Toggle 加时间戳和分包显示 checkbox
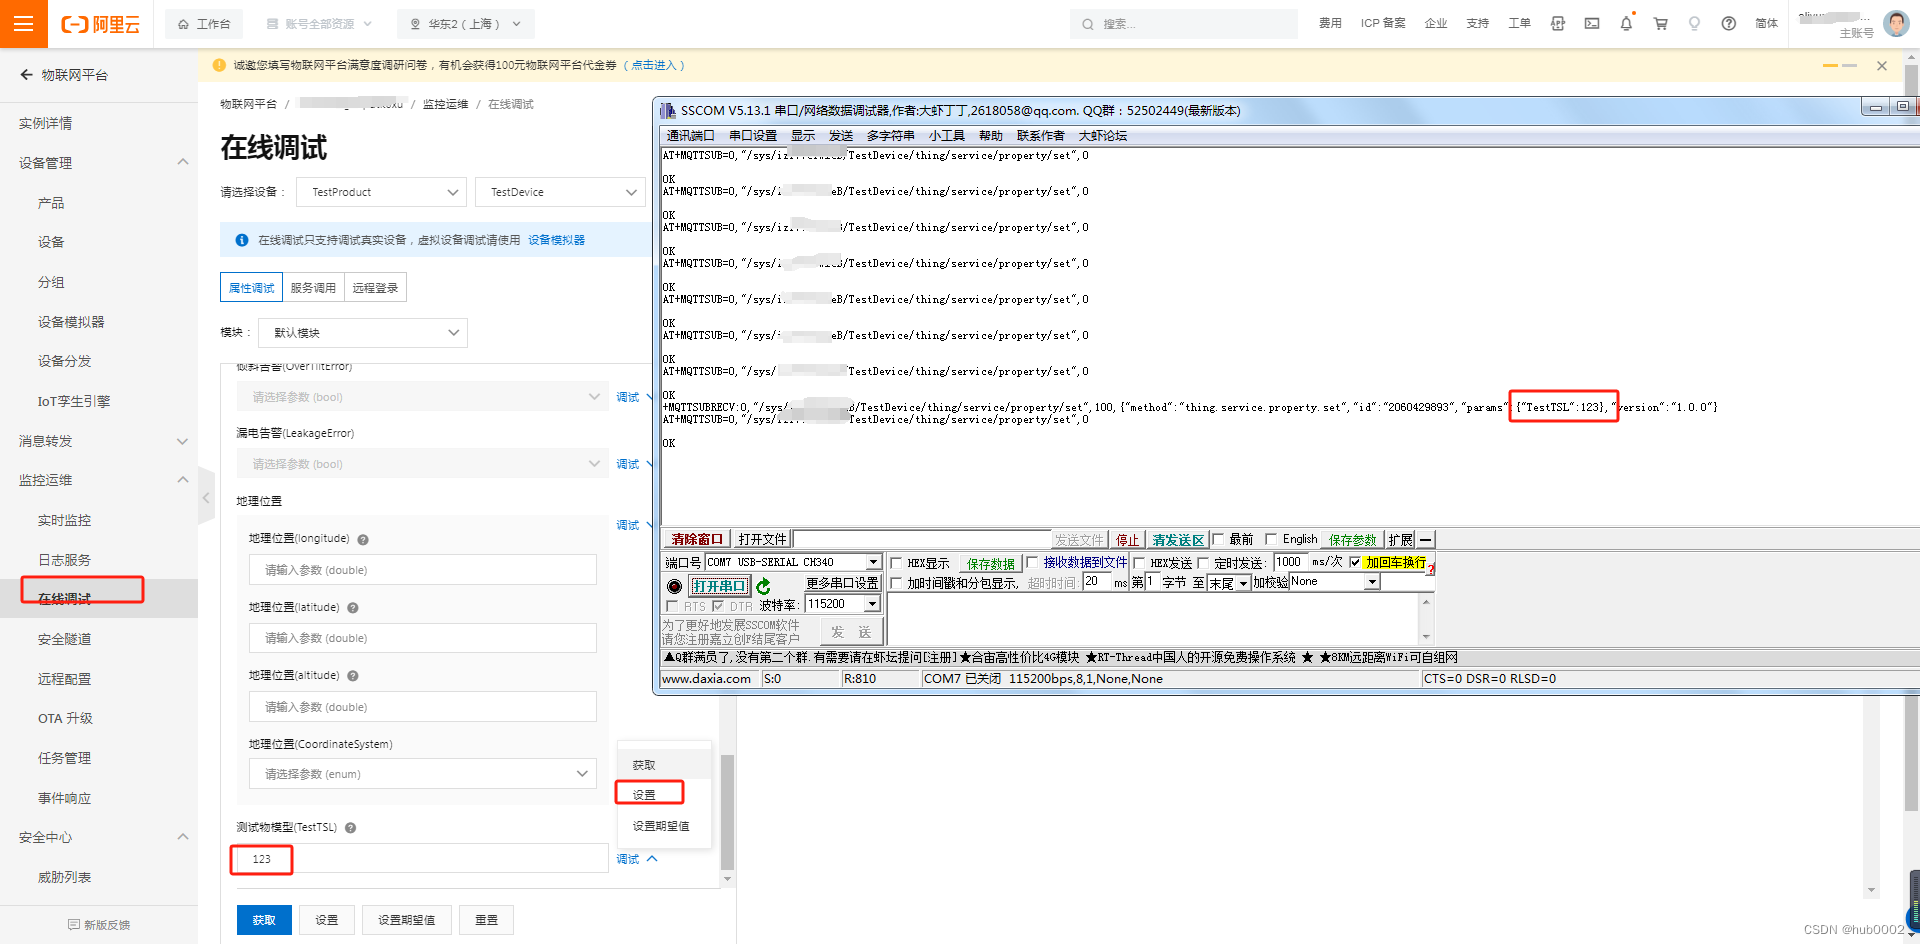 click(896, 583)
